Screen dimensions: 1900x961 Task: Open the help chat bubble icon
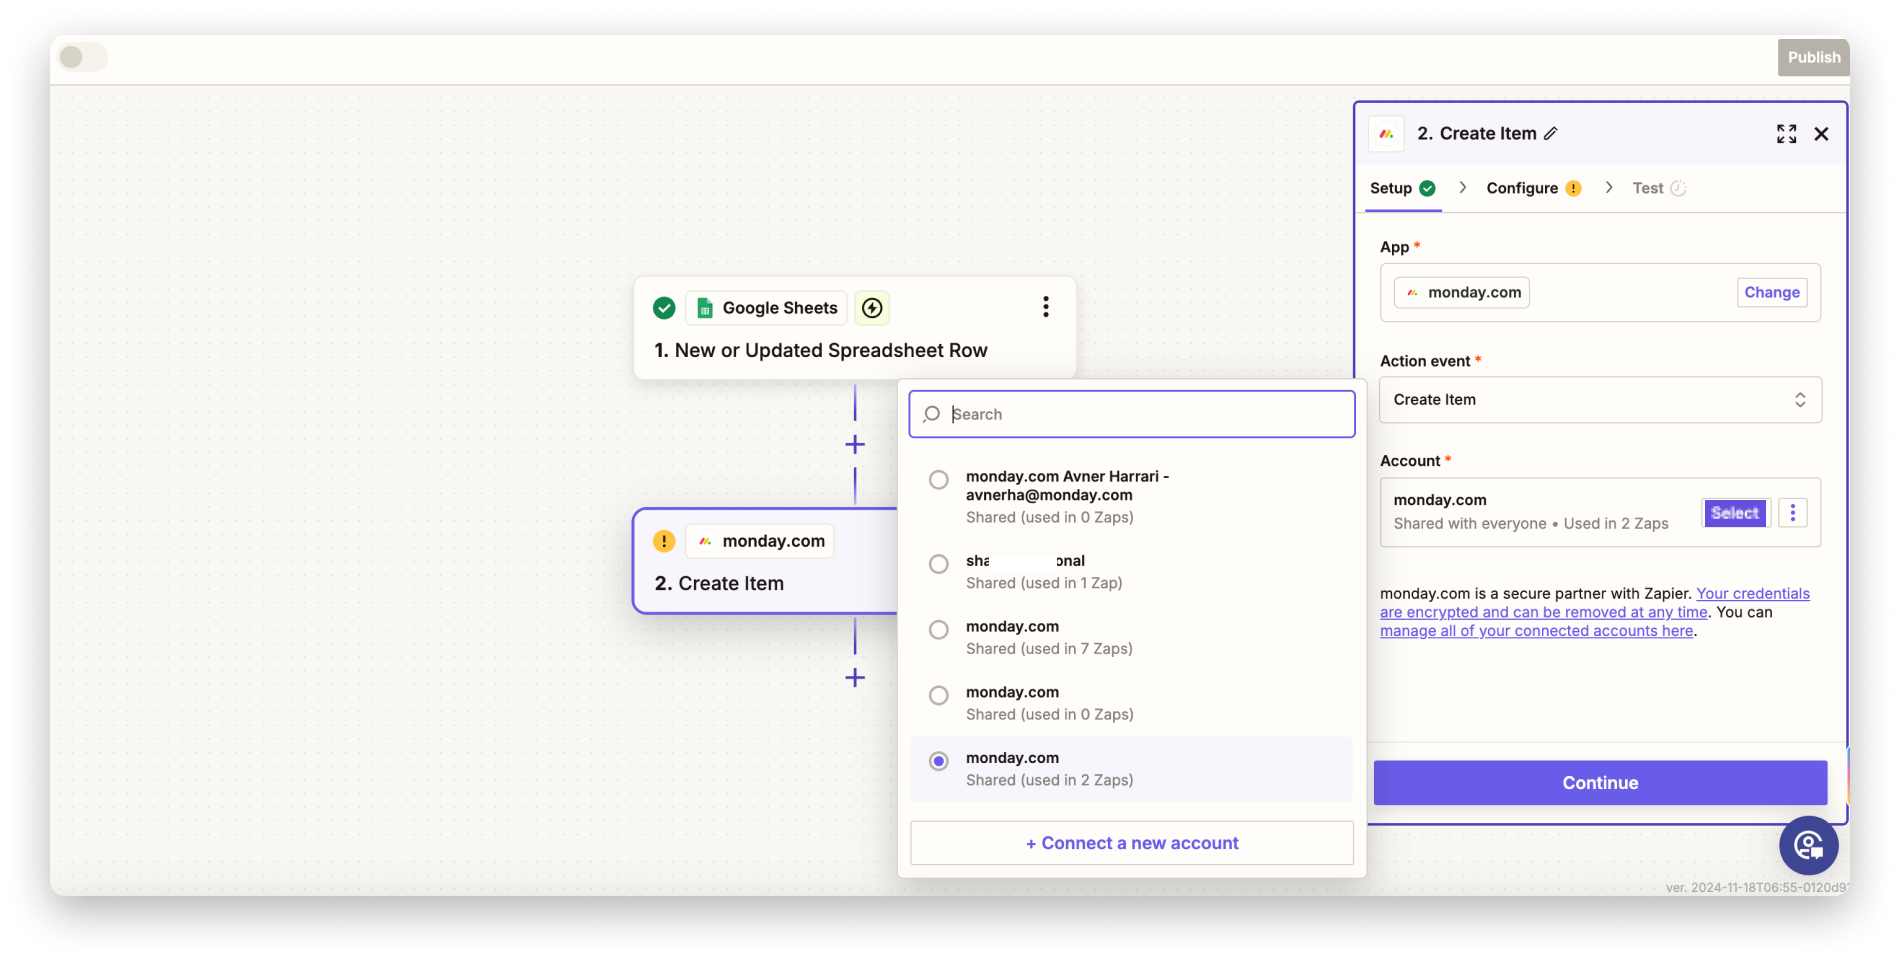tap(1808, 846)
